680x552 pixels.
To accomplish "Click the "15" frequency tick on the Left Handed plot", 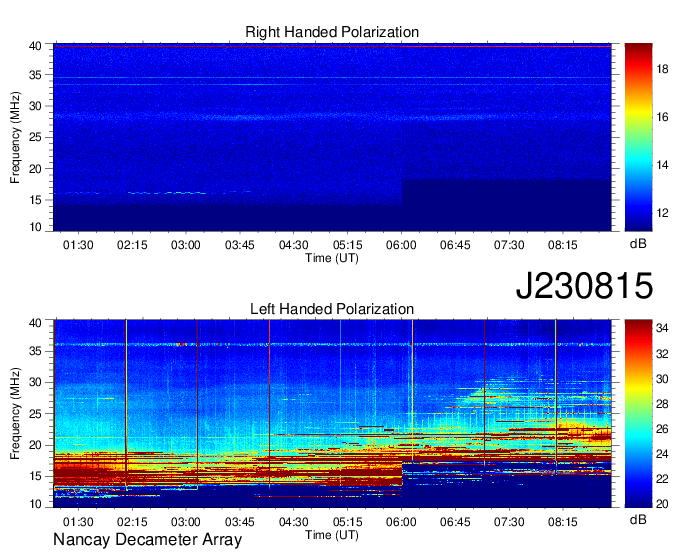I will [x=35, y=476].
